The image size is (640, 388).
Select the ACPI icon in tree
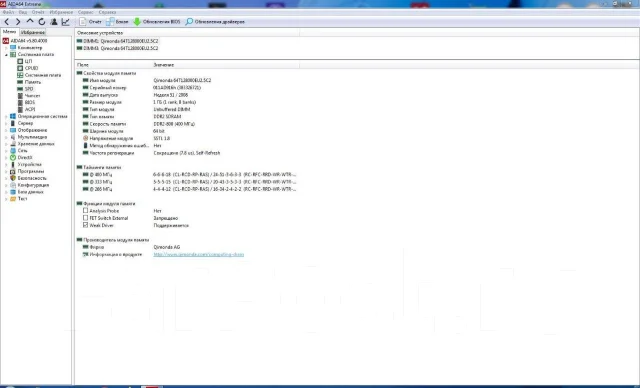[20, 109]
